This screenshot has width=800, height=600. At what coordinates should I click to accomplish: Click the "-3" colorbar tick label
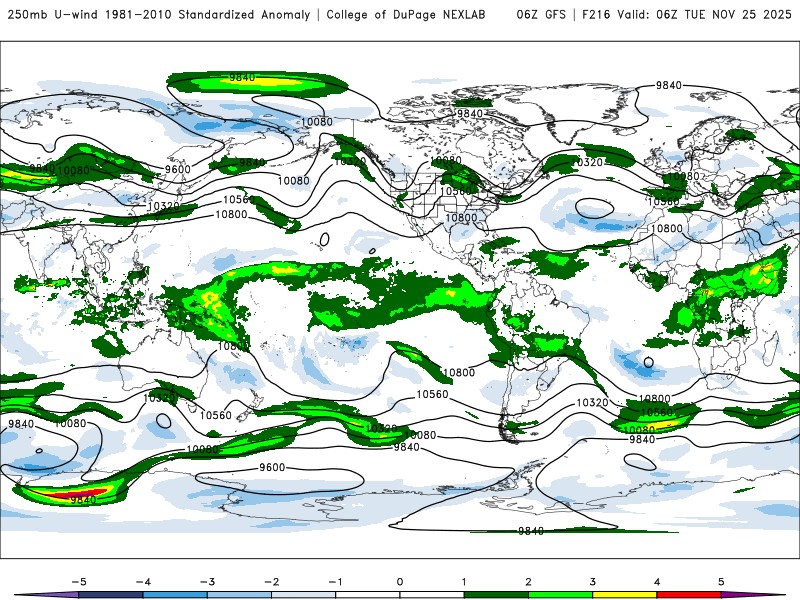207,582
